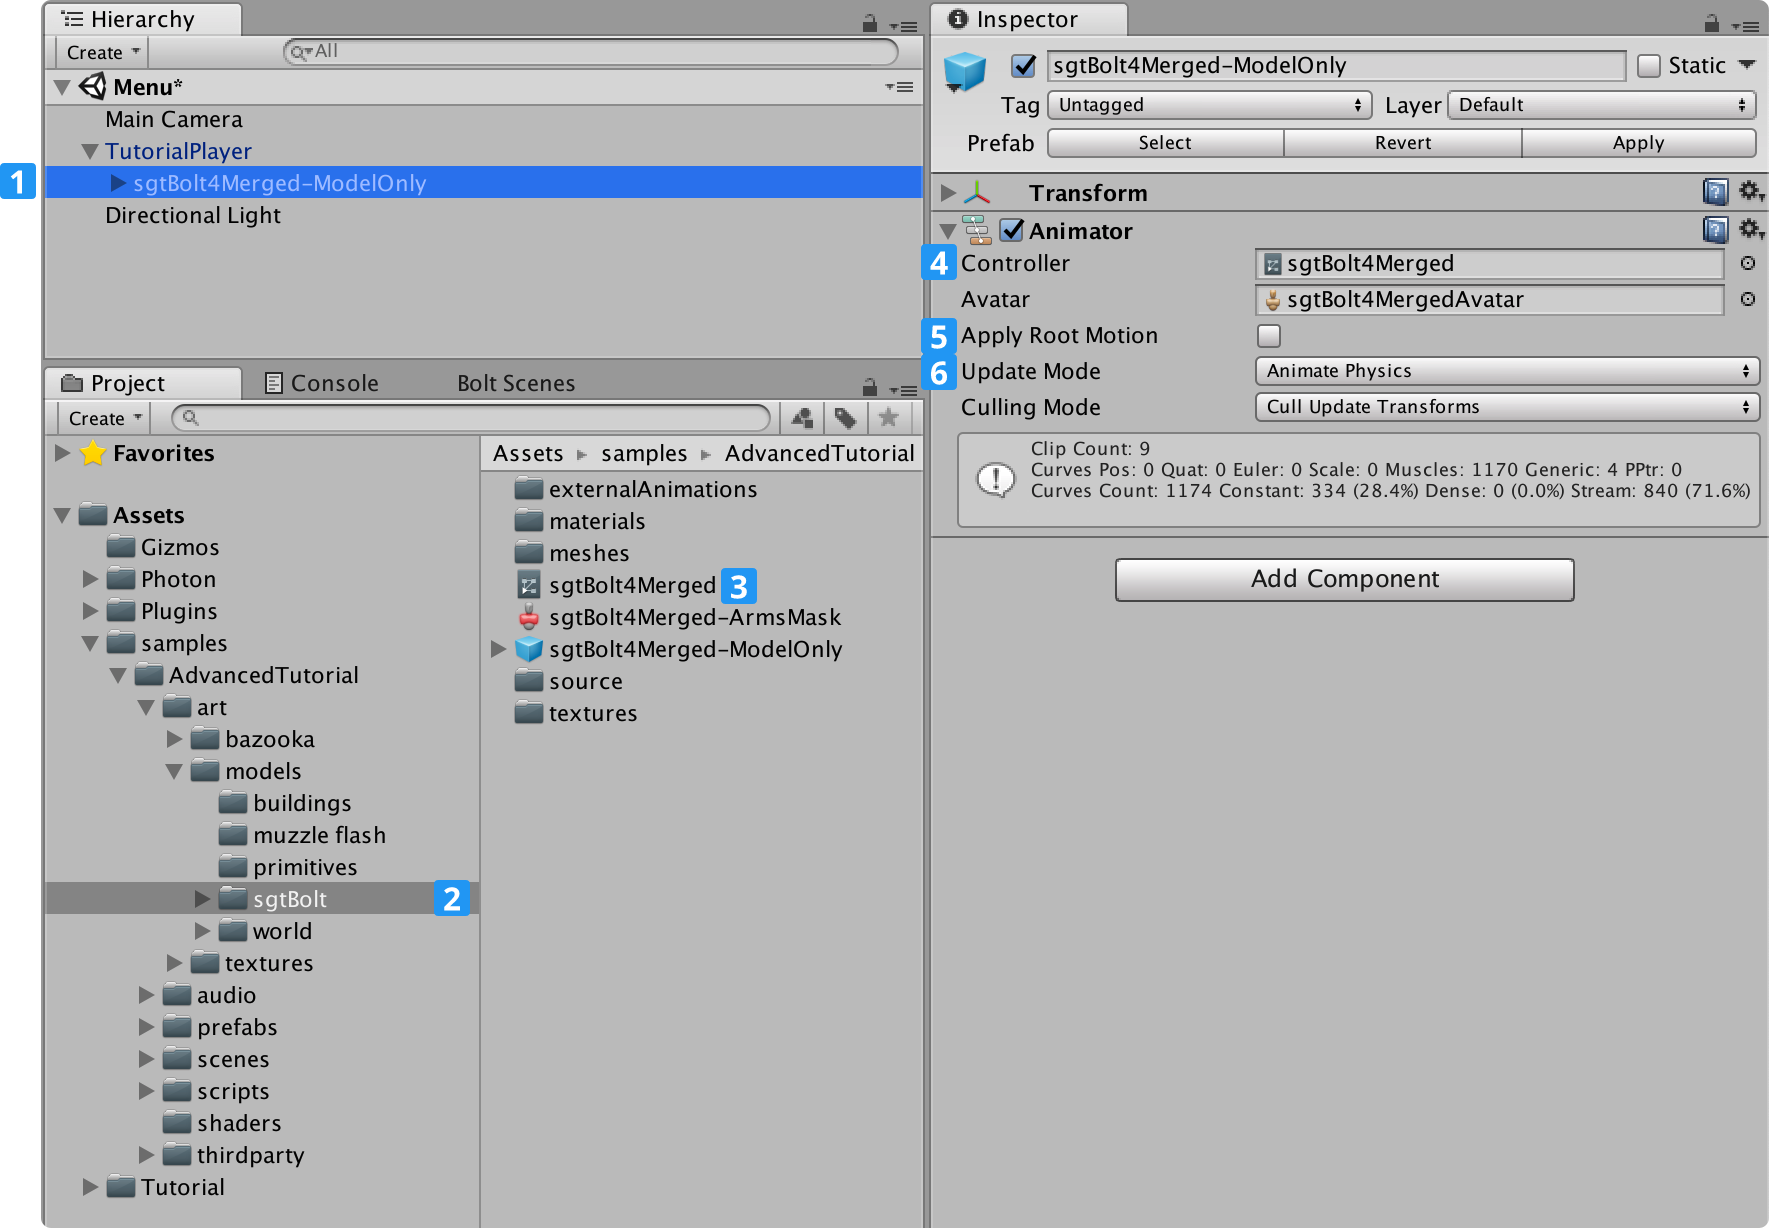Image resolution: width=1769 pixels, height=1228 pixels.
Task: Click the Prefab Revert button
Action: (1403, 143)
